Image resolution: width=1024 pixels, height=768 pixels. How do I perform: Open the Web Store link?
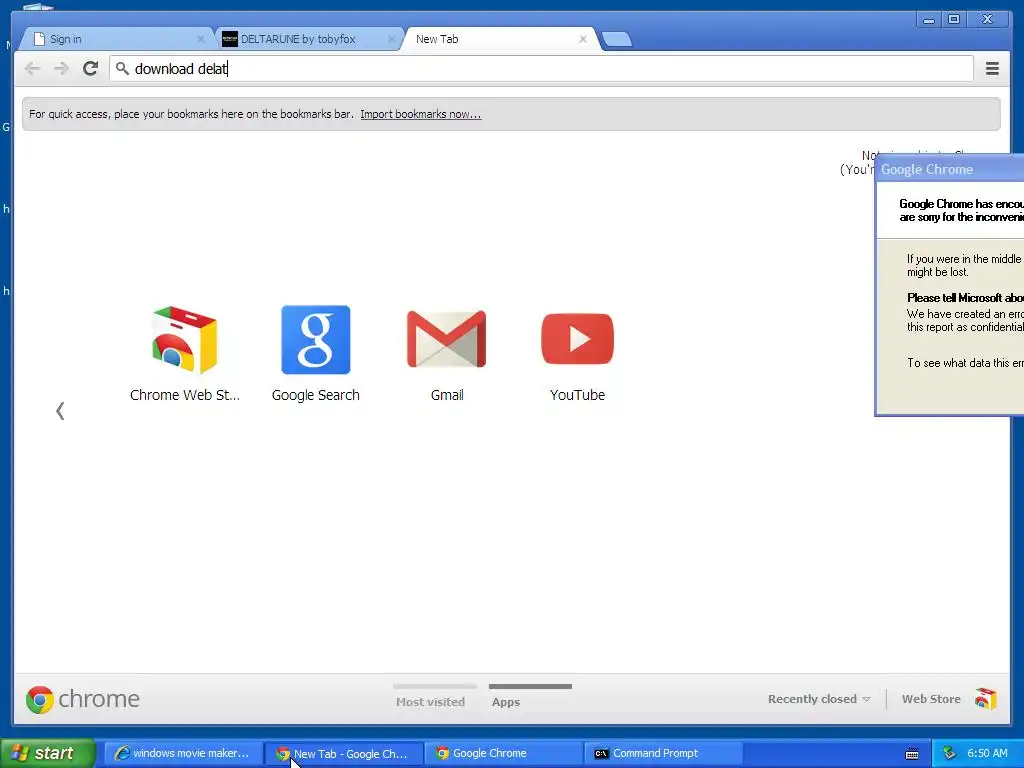click(931, 699)
